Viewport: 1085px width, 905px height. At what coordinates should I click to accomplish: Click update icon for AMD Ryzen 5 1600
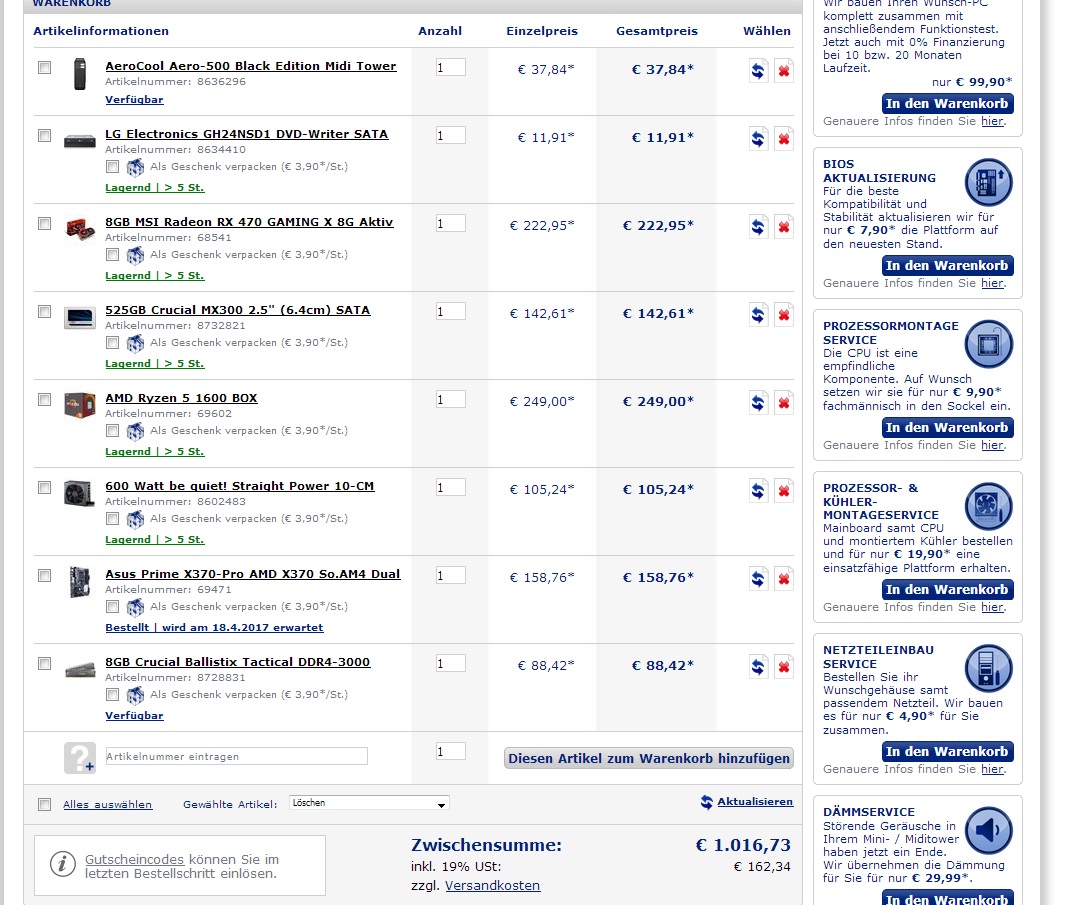coord(758,403)
